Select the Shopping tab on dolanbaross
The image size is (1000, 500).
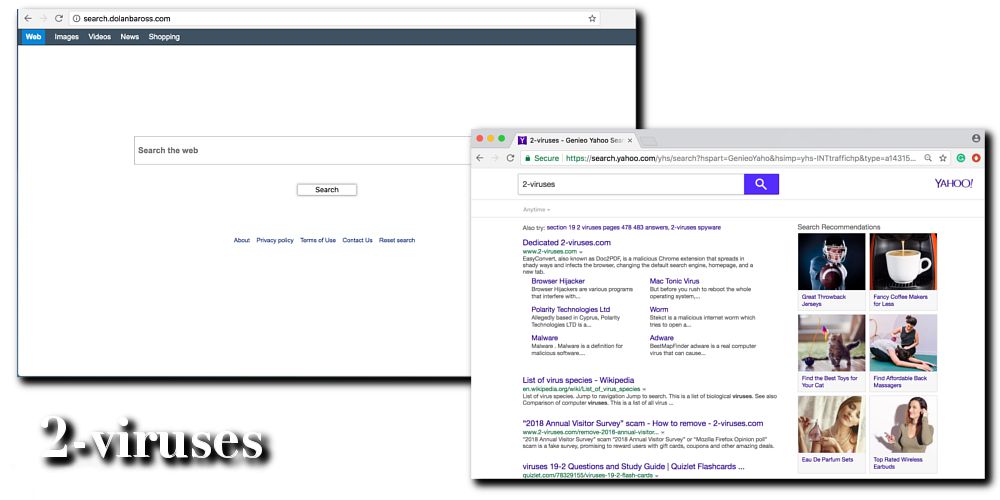(x=164, y=37)
